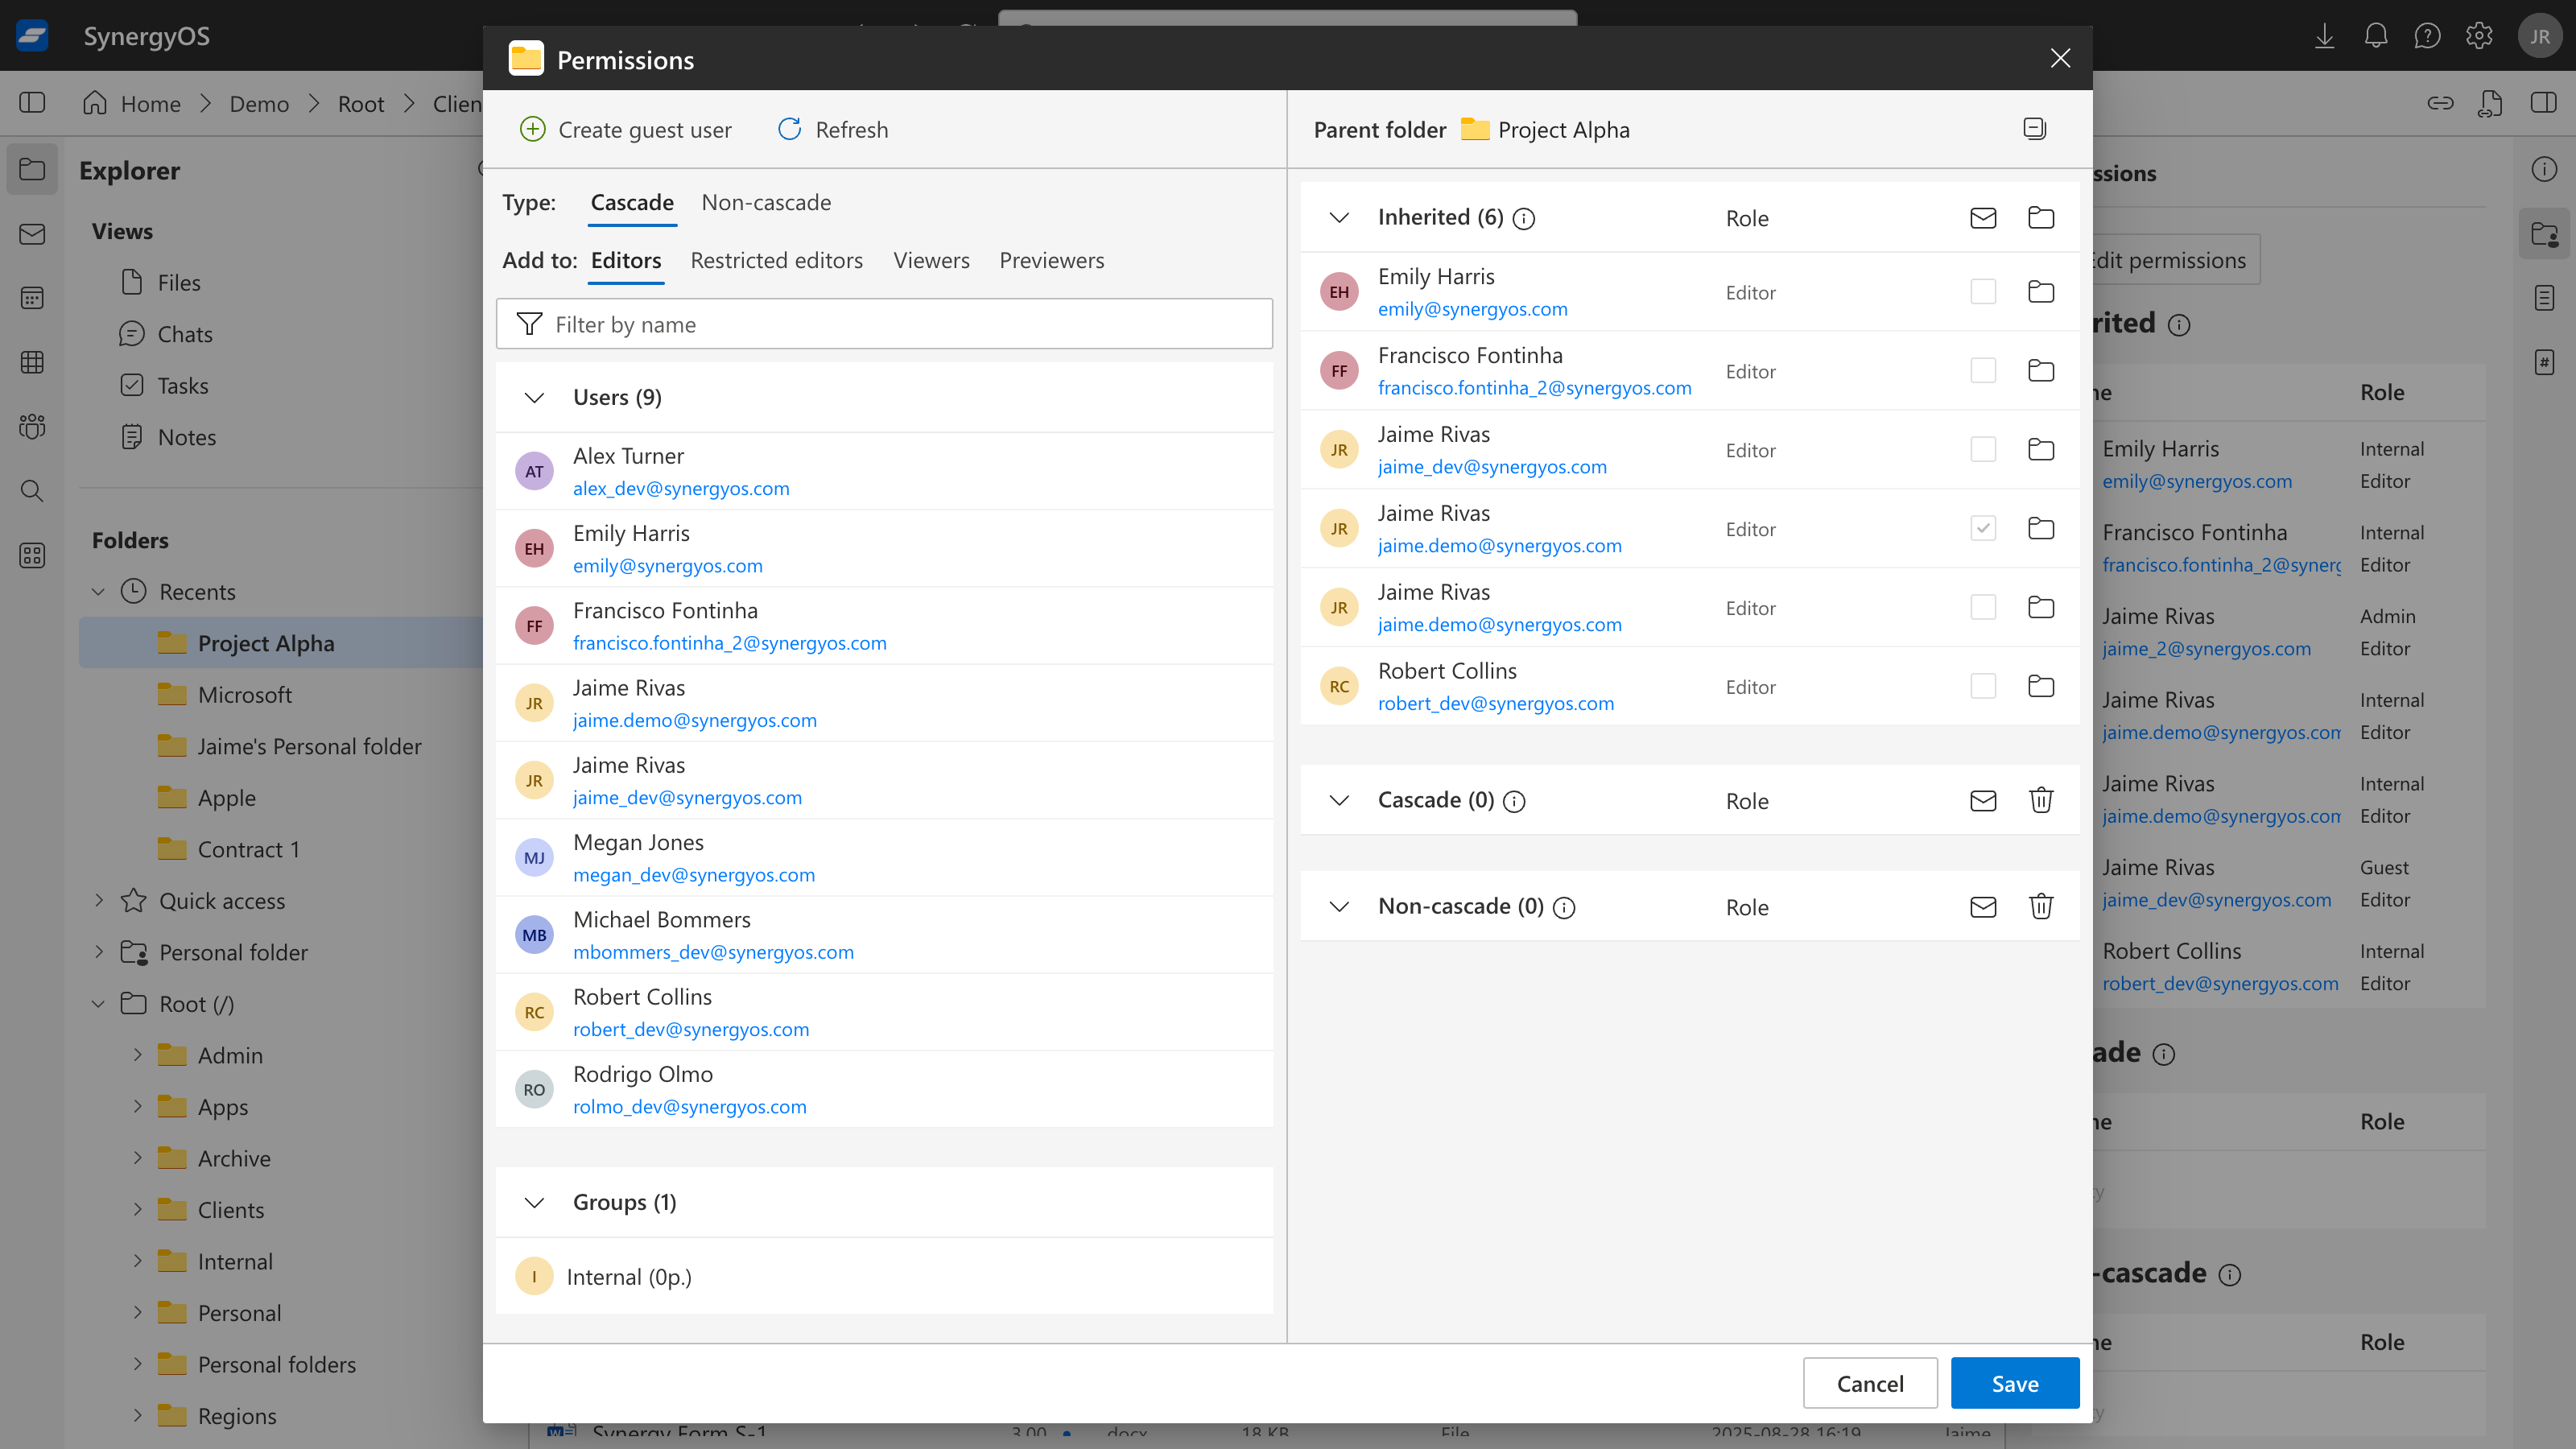Open the help question icon in the top bar

click(2427, 36)
